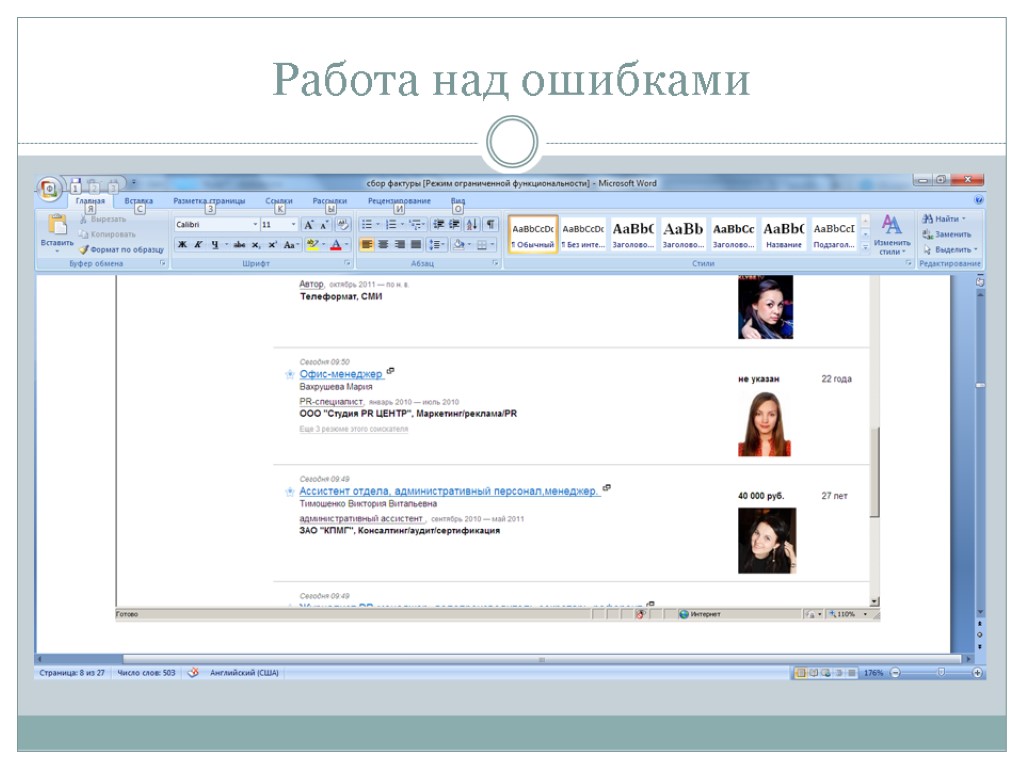Open the Ассистент отдела resume link
Viewport: 1024px width, 768px height.
[449, 491]
